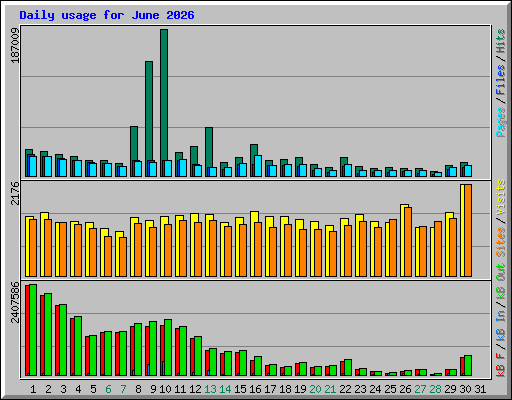
Task: Click the dark green Hits bar for day 9
Action: click(149, 111)
